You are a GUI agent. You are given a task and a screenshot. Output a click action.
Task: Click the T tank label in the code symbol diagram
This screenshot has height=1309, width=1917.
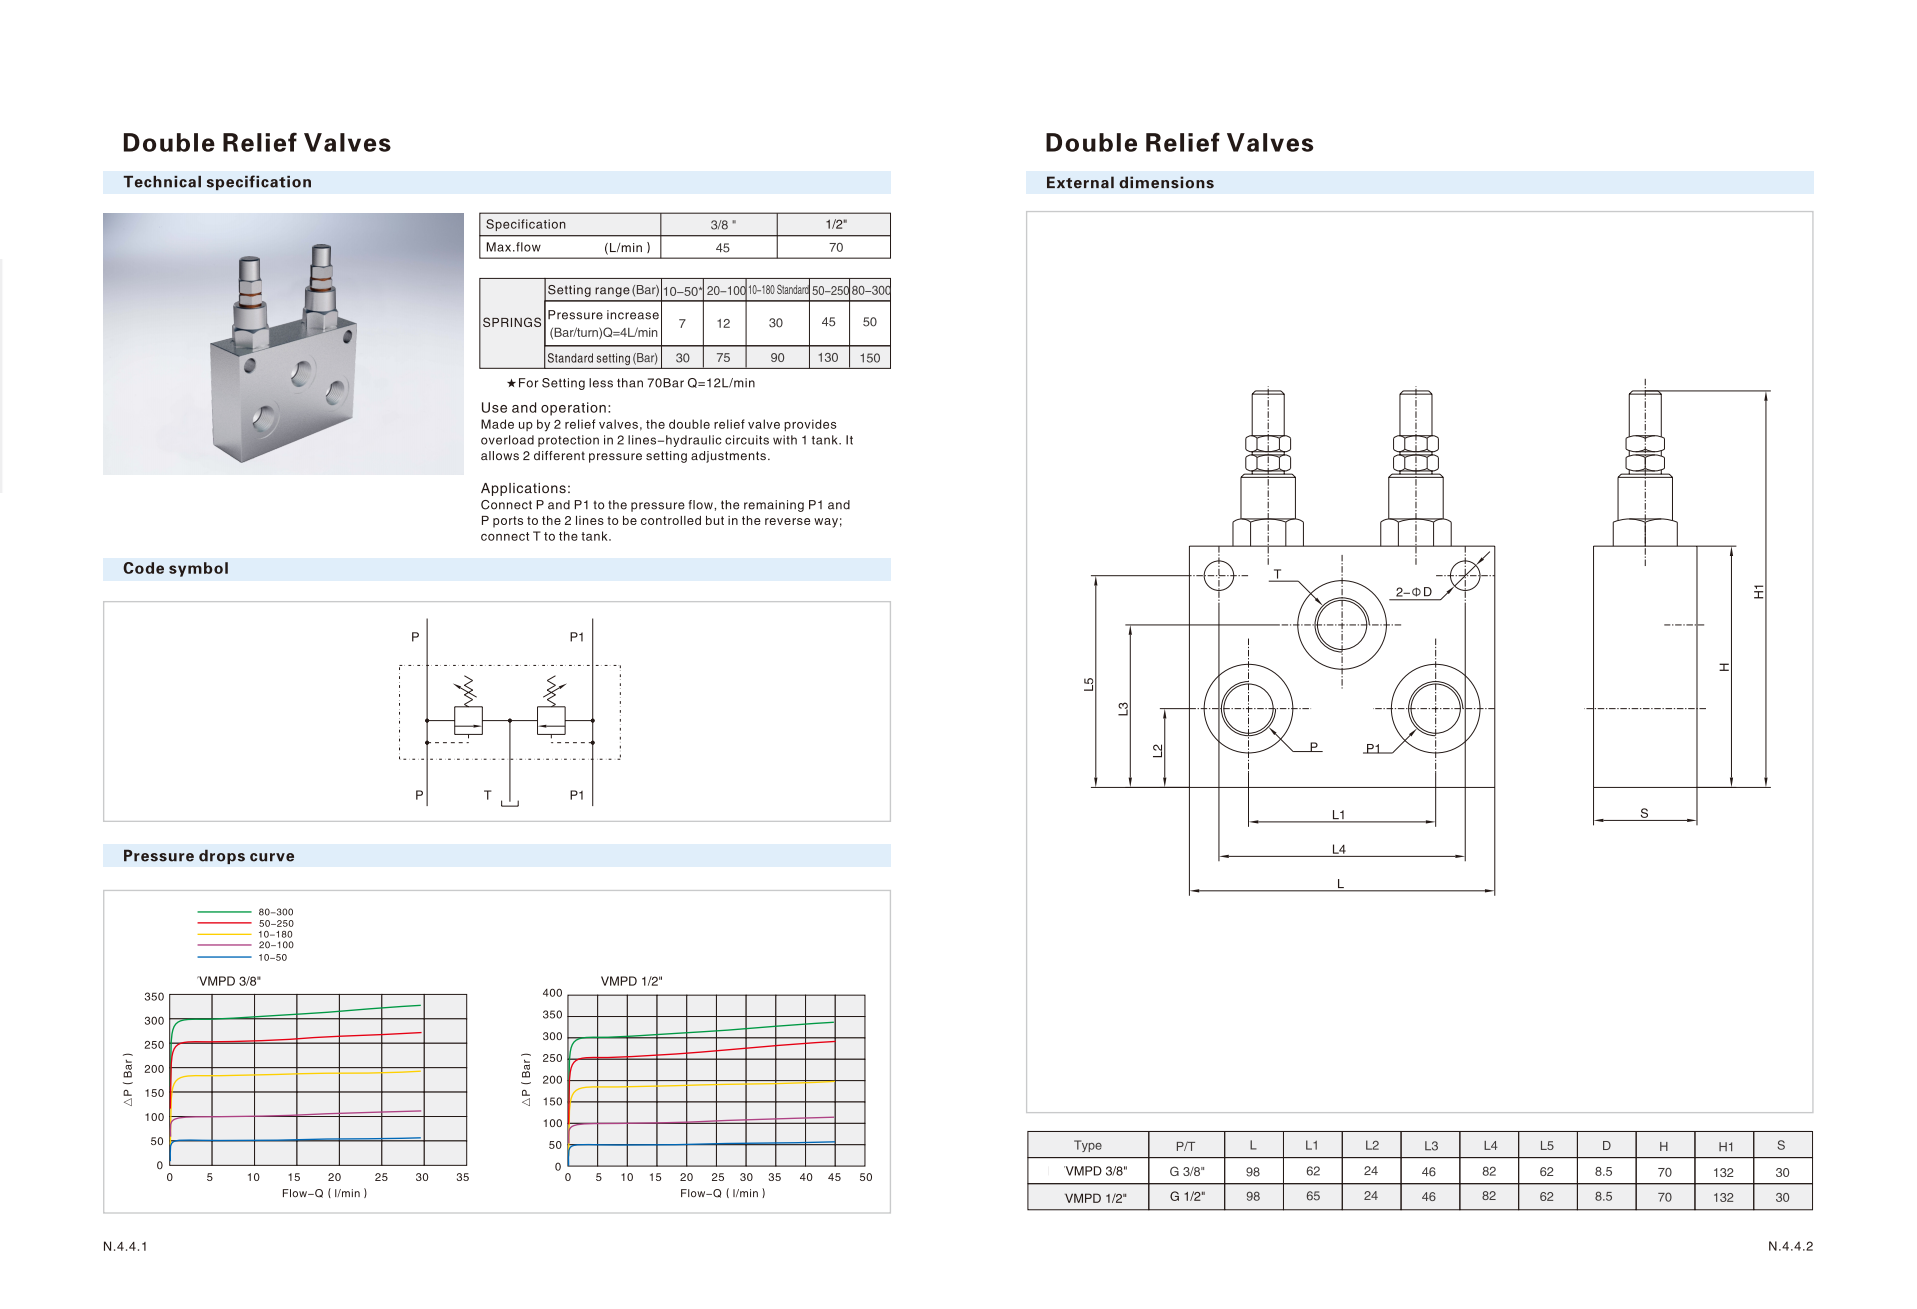[x=488, y=795]
